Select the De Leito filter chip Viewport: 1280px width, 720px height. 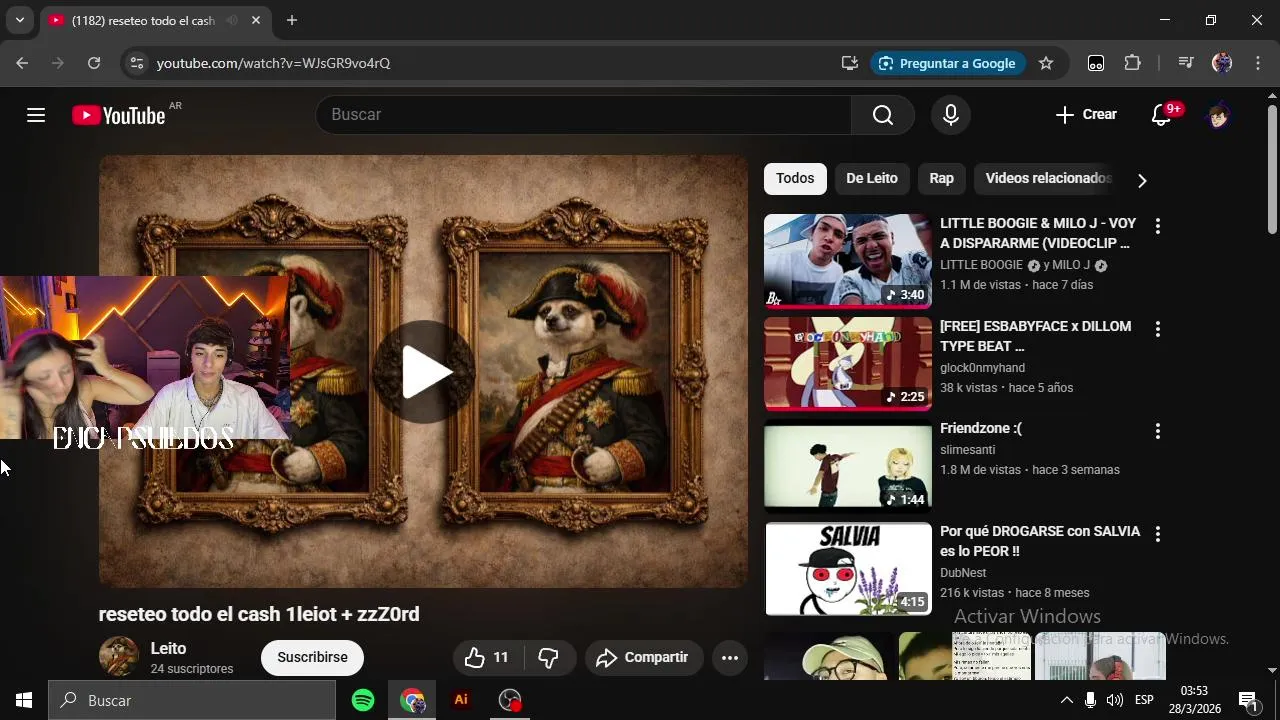click(x=872, y=178)
